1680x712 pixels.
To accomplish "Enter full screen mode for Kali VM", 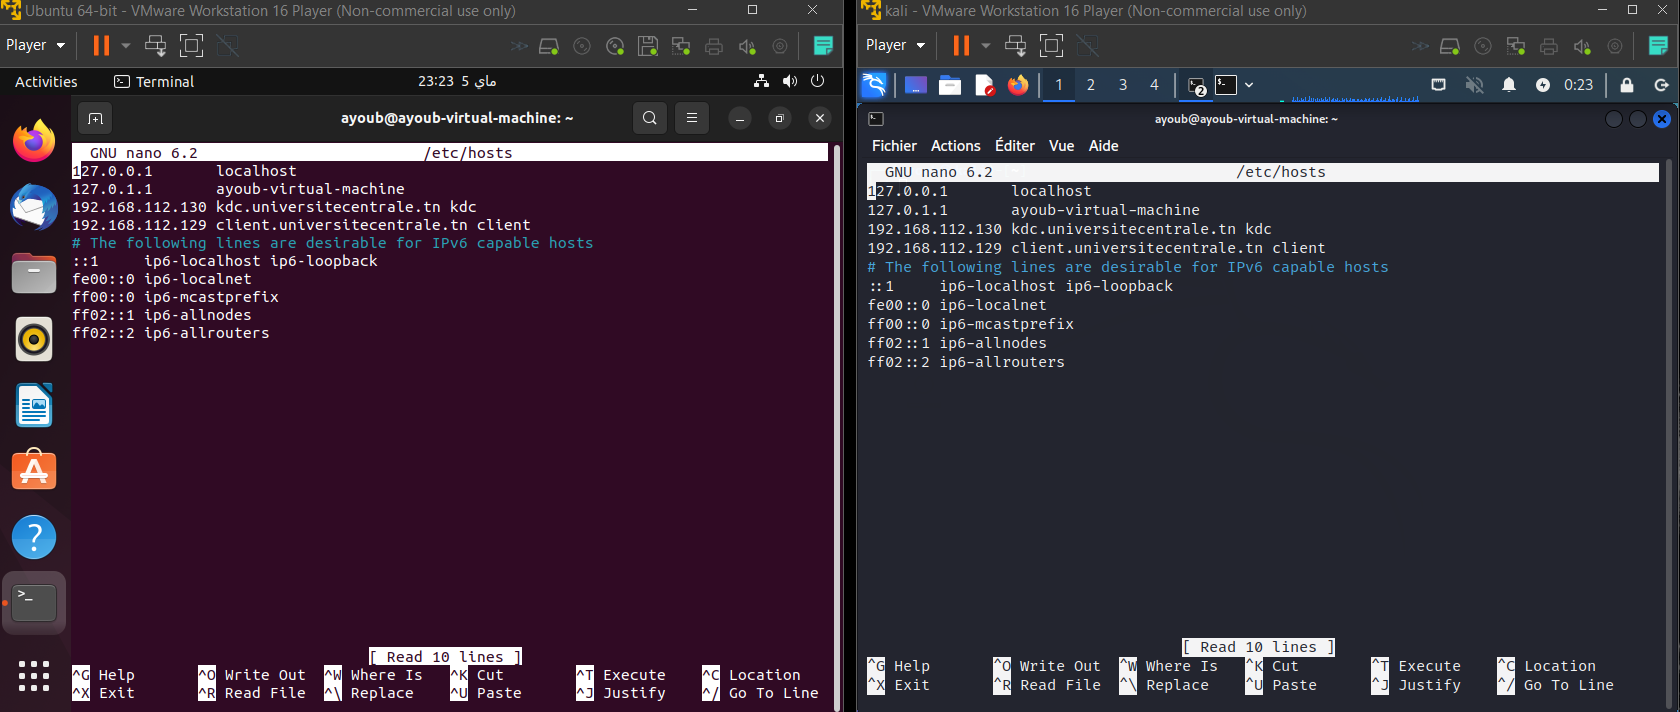I will click(1051, 45).
